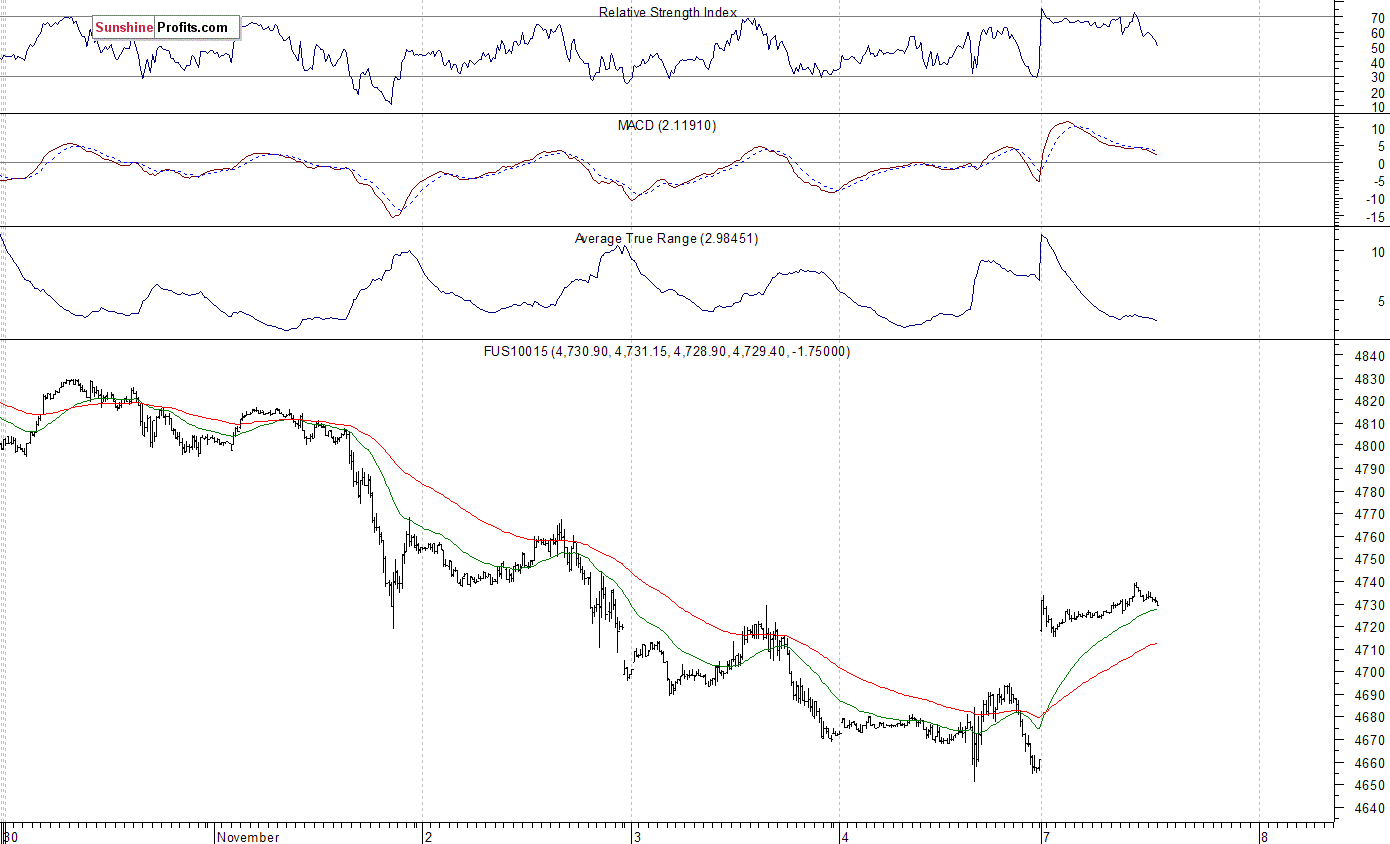
Task: Click price axis label 4780
Action: click(x=1371, y=492)
